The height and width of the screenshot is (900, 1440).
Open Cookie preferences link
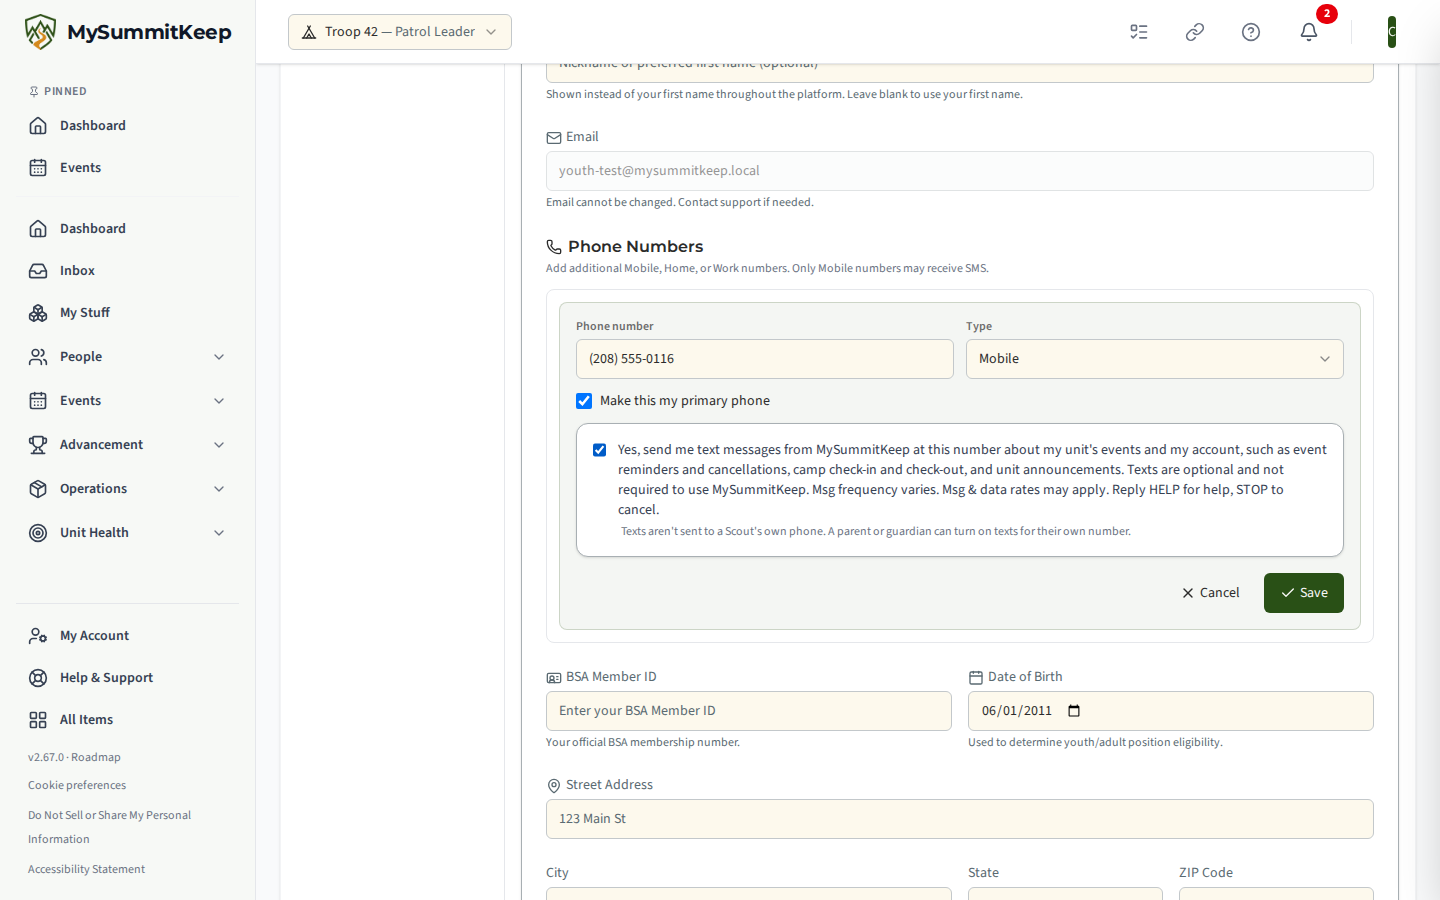coord(77,785)
